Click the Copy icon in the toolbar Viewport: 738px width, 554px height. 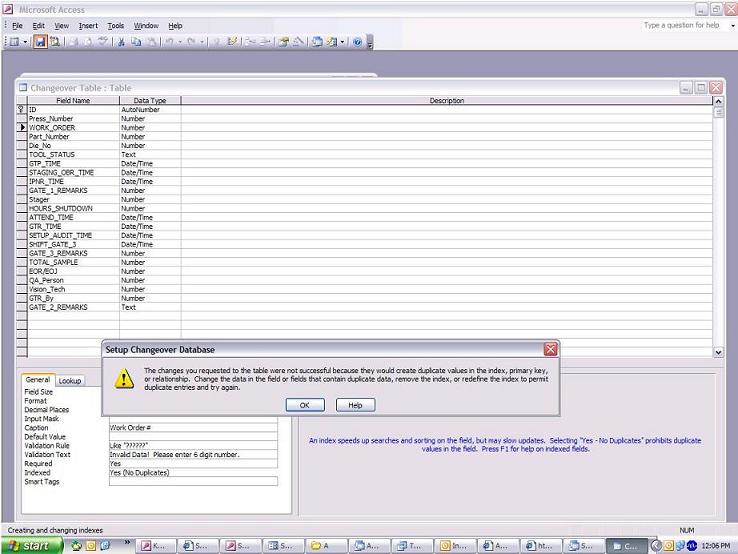(x=135, y=42)
